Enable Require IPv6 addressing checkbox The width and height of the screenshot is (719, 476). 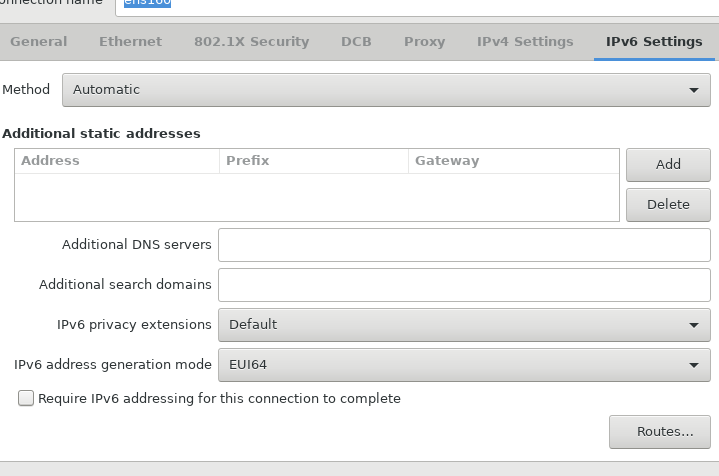click(26, 398)
